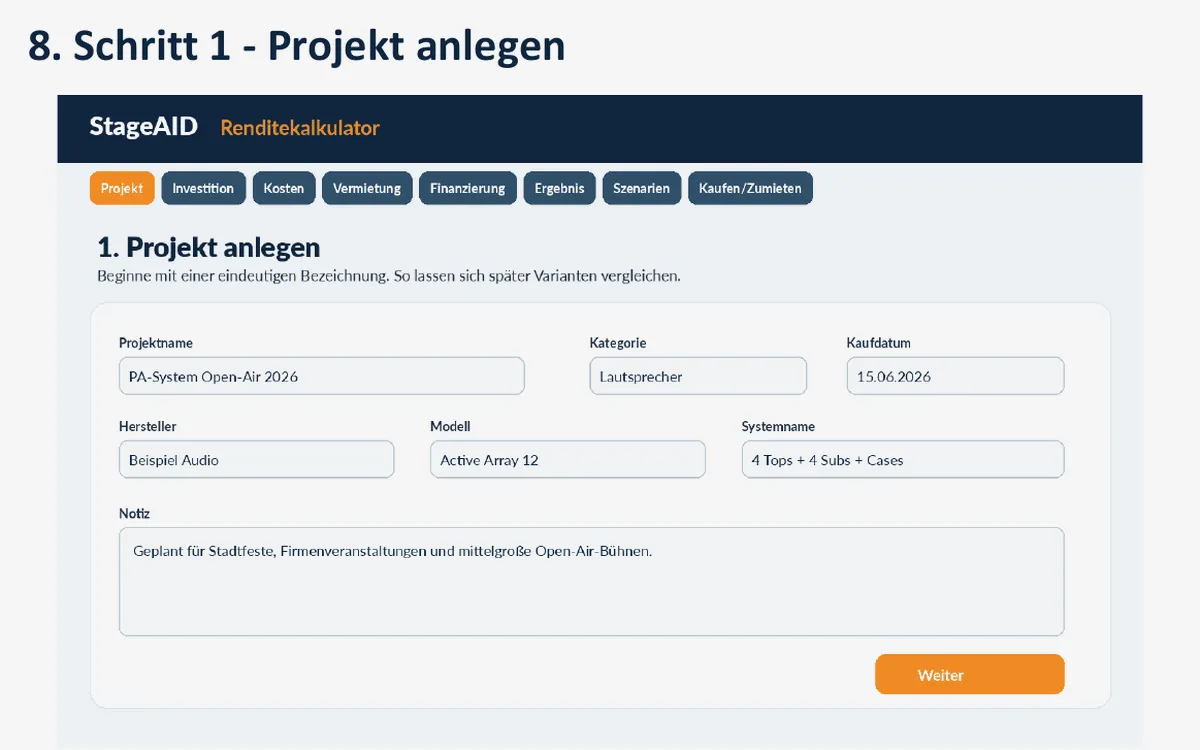
Task: Open the Investition tab
Action: (x=203, y=188)
